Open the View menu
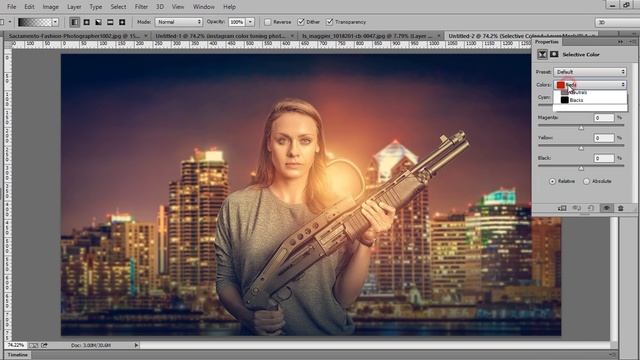640x360 pixels. 178,7
